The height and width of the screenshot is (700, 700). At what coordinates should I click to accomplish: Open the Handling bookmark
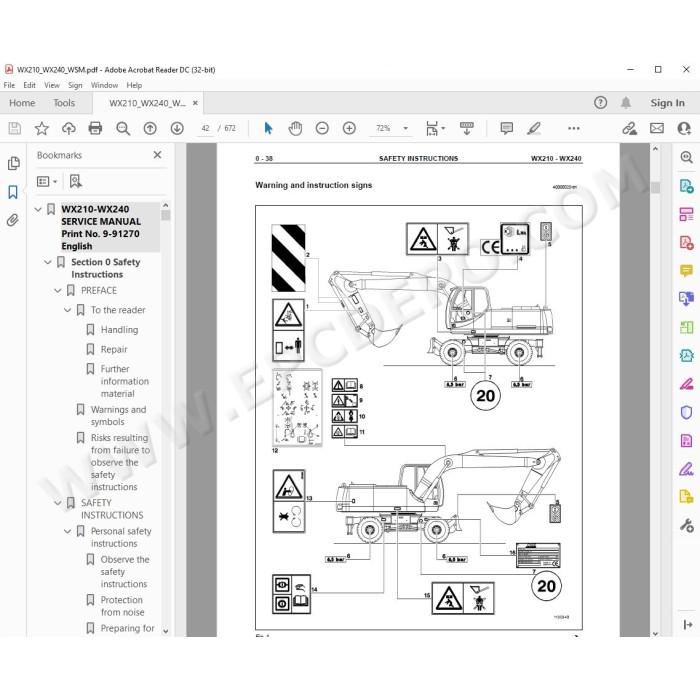point(119,329)
